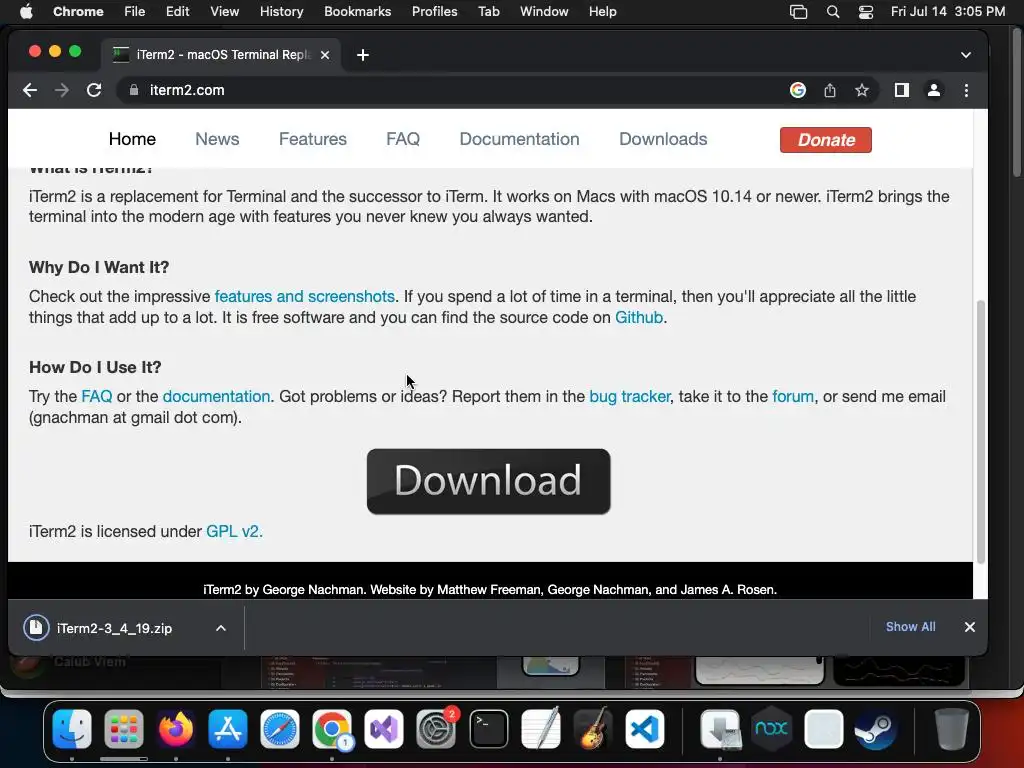This screenshot has width=1024, height=768.
Task: Open Visual Studio Code from Dock
Action: tap(645, 729)
